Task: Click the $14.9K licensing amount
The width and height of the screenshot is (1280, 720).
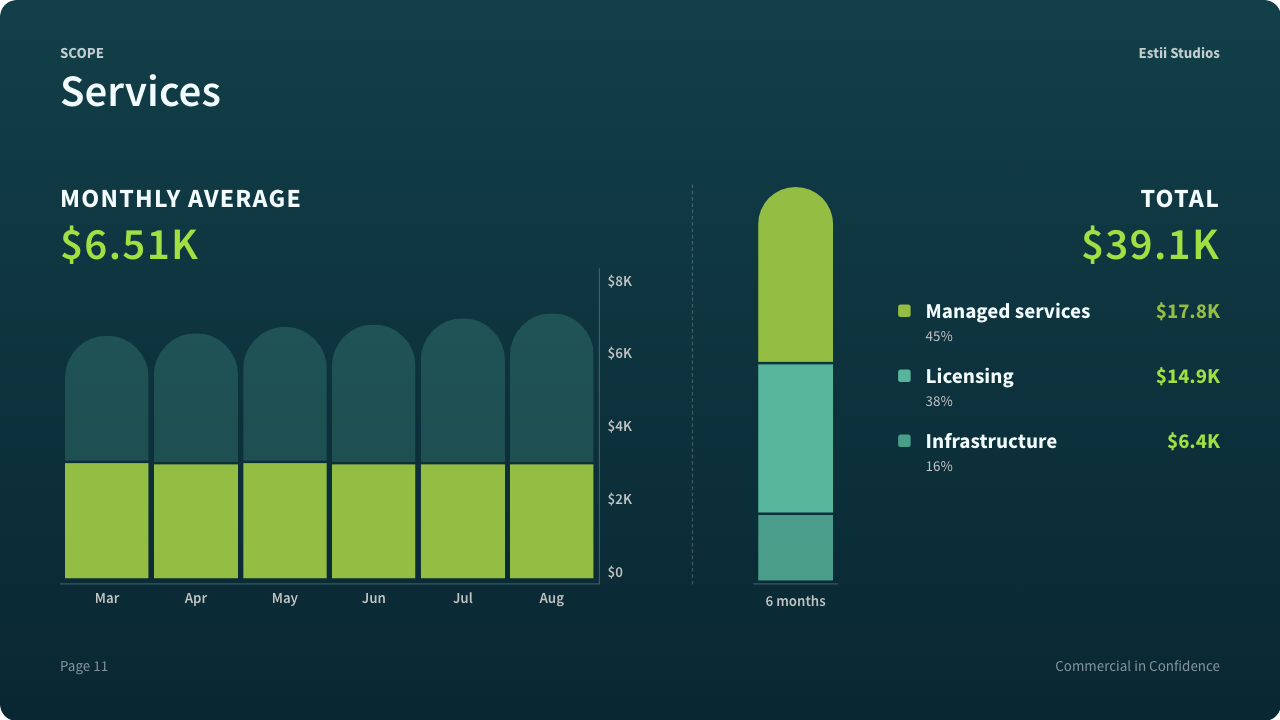Action: (x=1188, y=376)
